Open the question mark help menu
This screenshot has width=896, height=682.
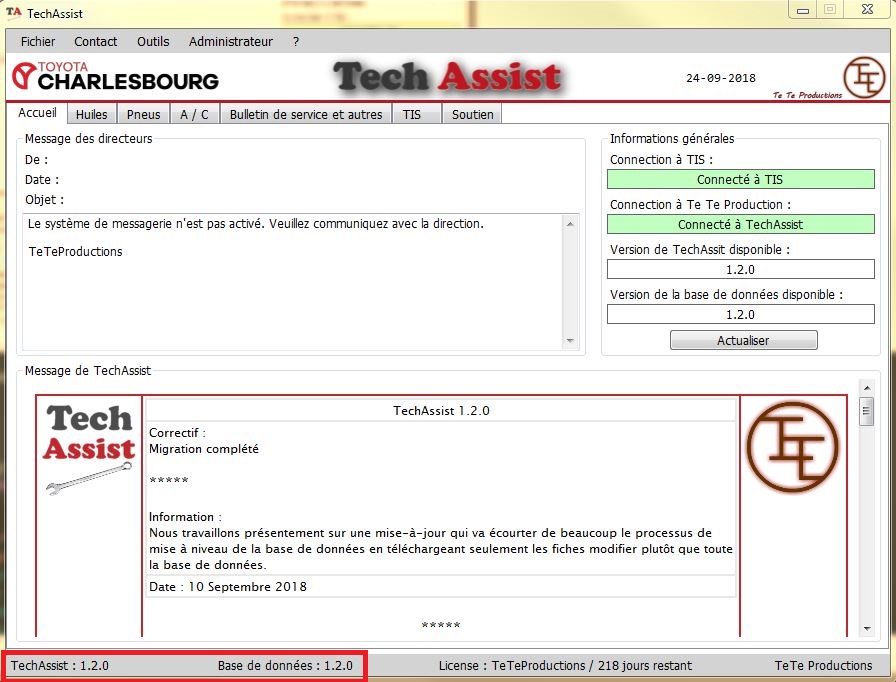(x=296, y=42)
